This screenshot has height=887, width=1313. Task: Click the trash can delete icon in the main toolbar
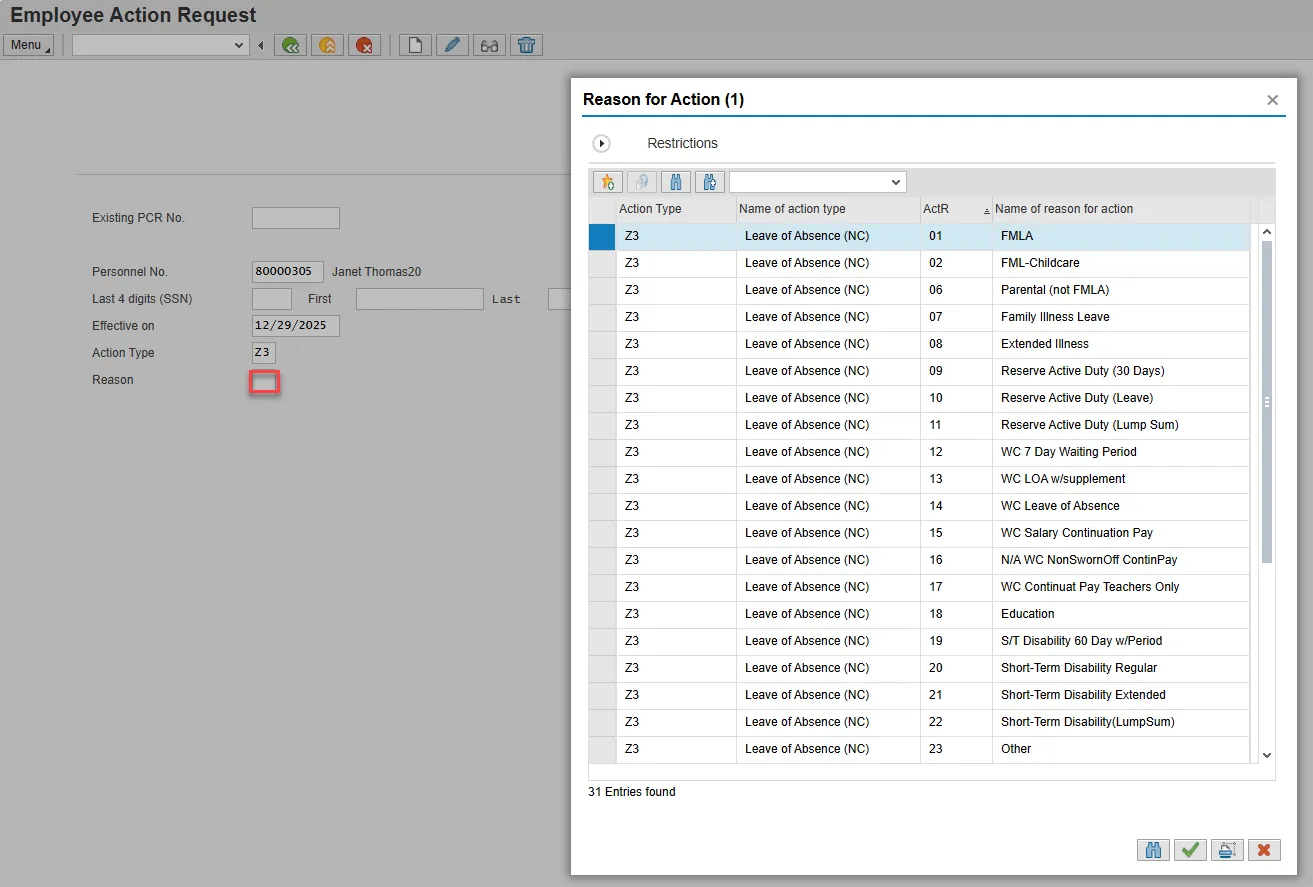(x=526, y=45)
